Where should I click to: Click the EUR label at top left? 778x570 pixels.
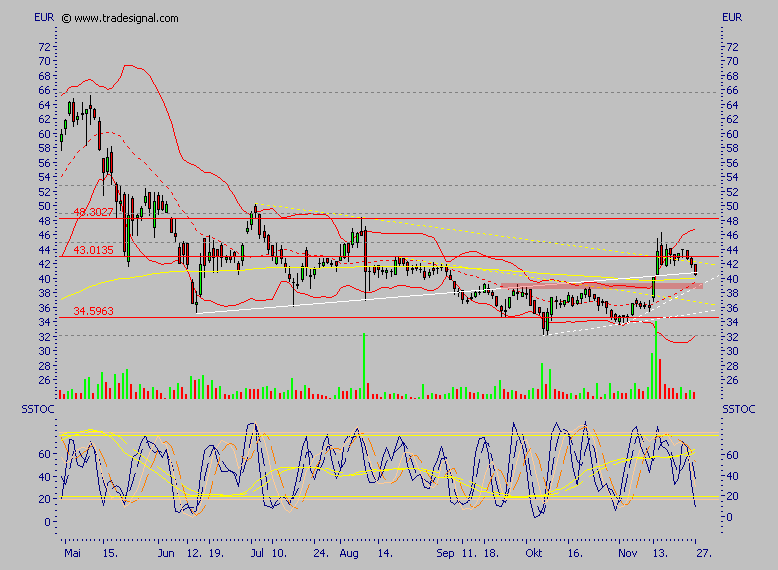point(44,17)
